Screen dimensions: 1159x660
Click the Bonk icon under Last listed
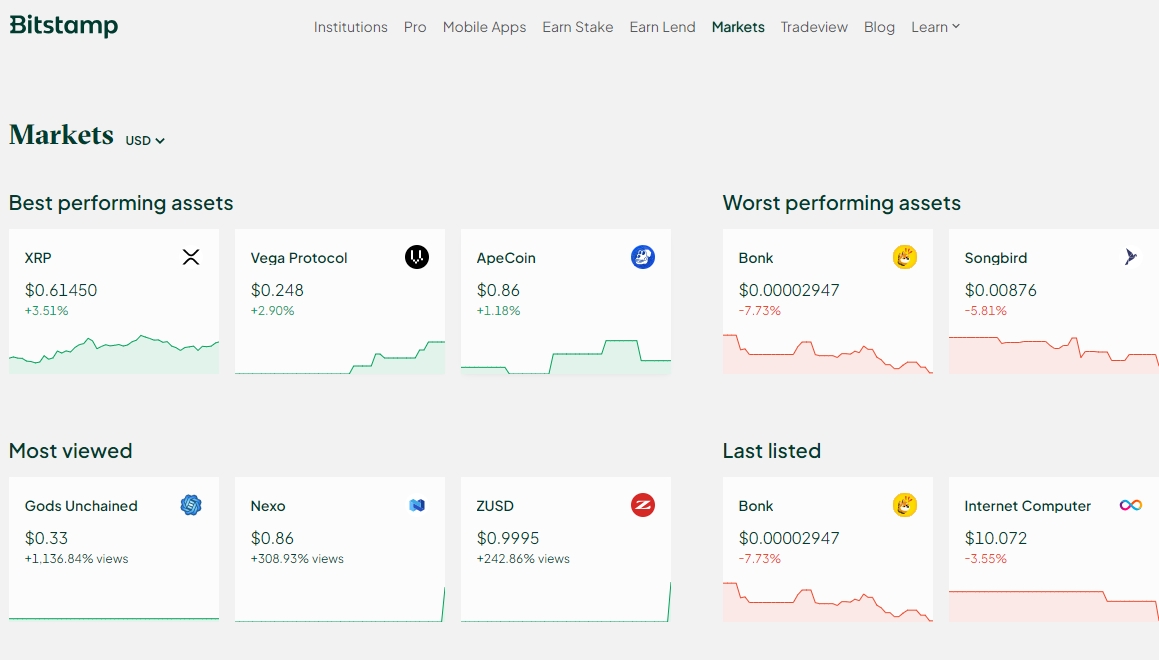(x=905, y=505)
